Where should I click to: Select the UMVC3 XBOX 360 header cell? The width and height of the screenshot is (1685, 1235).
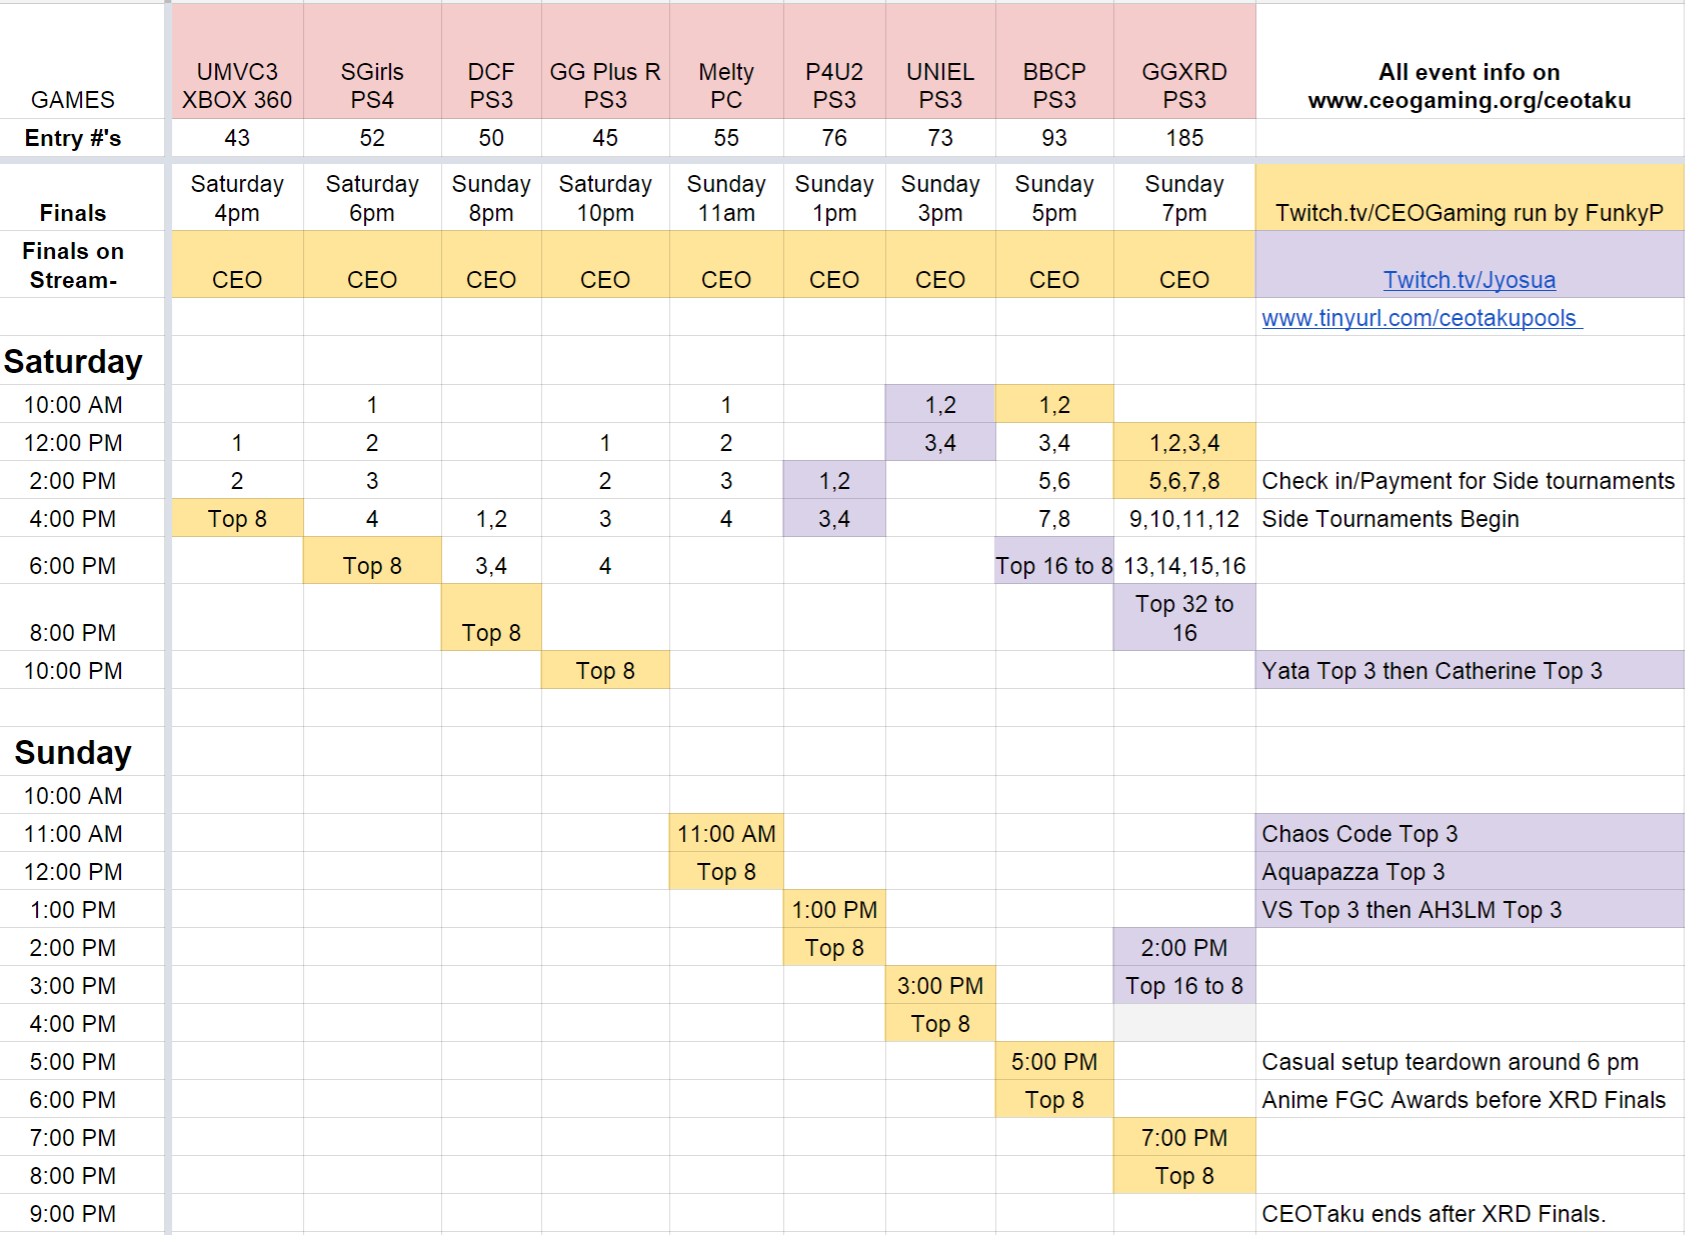point(236,86)
